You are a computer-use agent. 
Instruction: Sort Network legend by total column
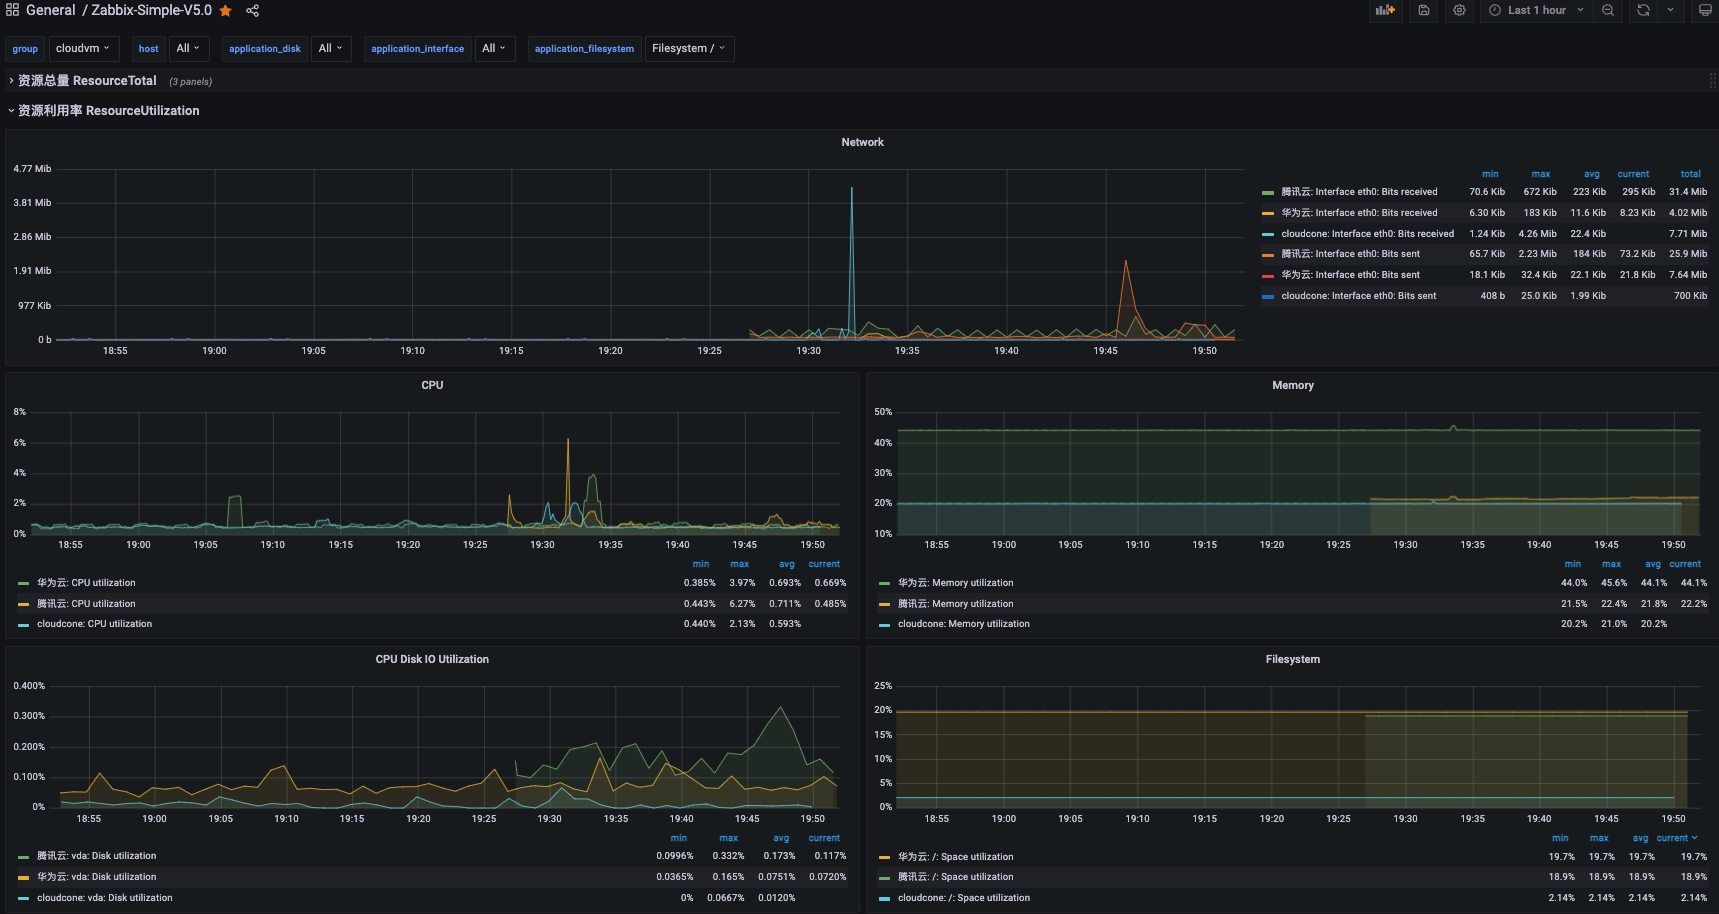(x=1690, y=174)
